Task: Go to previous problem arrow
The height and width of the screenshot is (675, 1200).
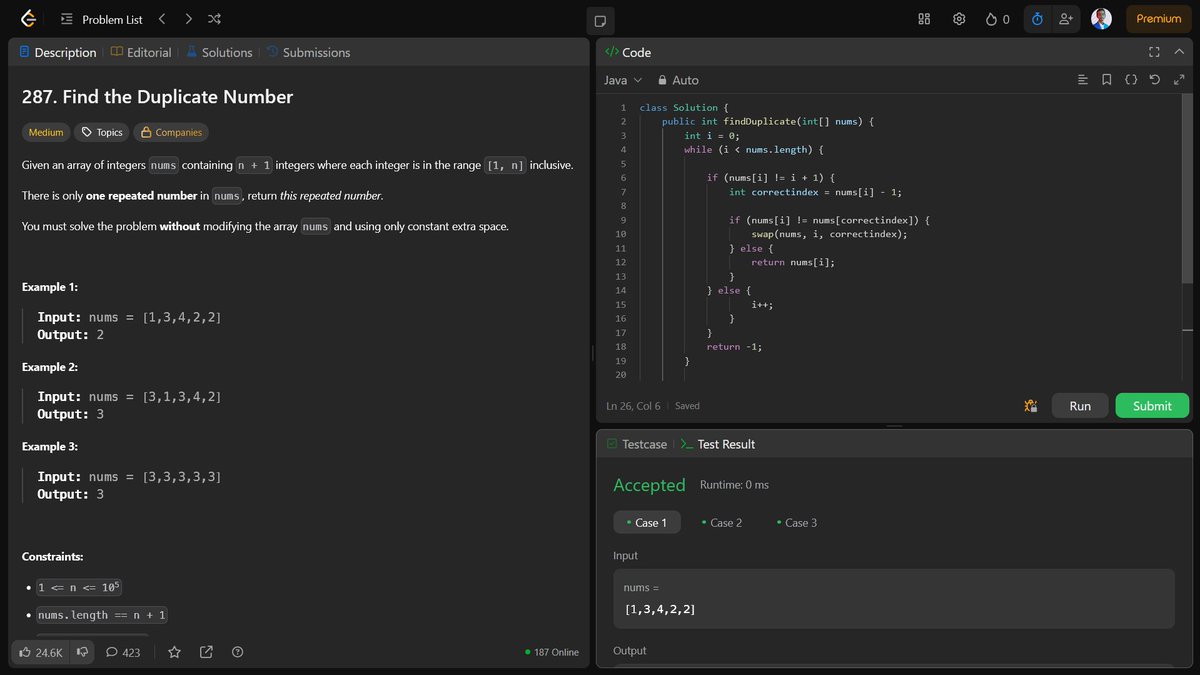Action: pos(162,19)
